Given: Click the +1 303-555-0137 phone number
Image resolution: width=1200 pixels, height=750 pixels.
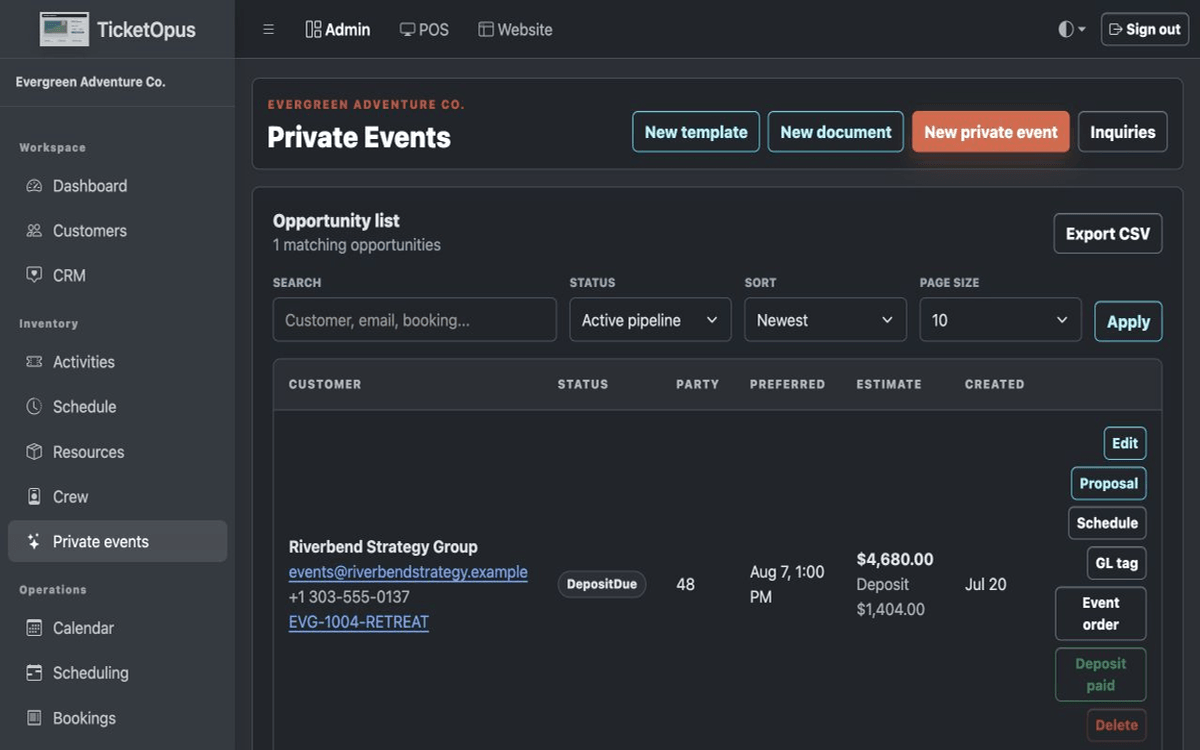Looking at the screenshot, I should pyautogui.click(x=349, y=597).
